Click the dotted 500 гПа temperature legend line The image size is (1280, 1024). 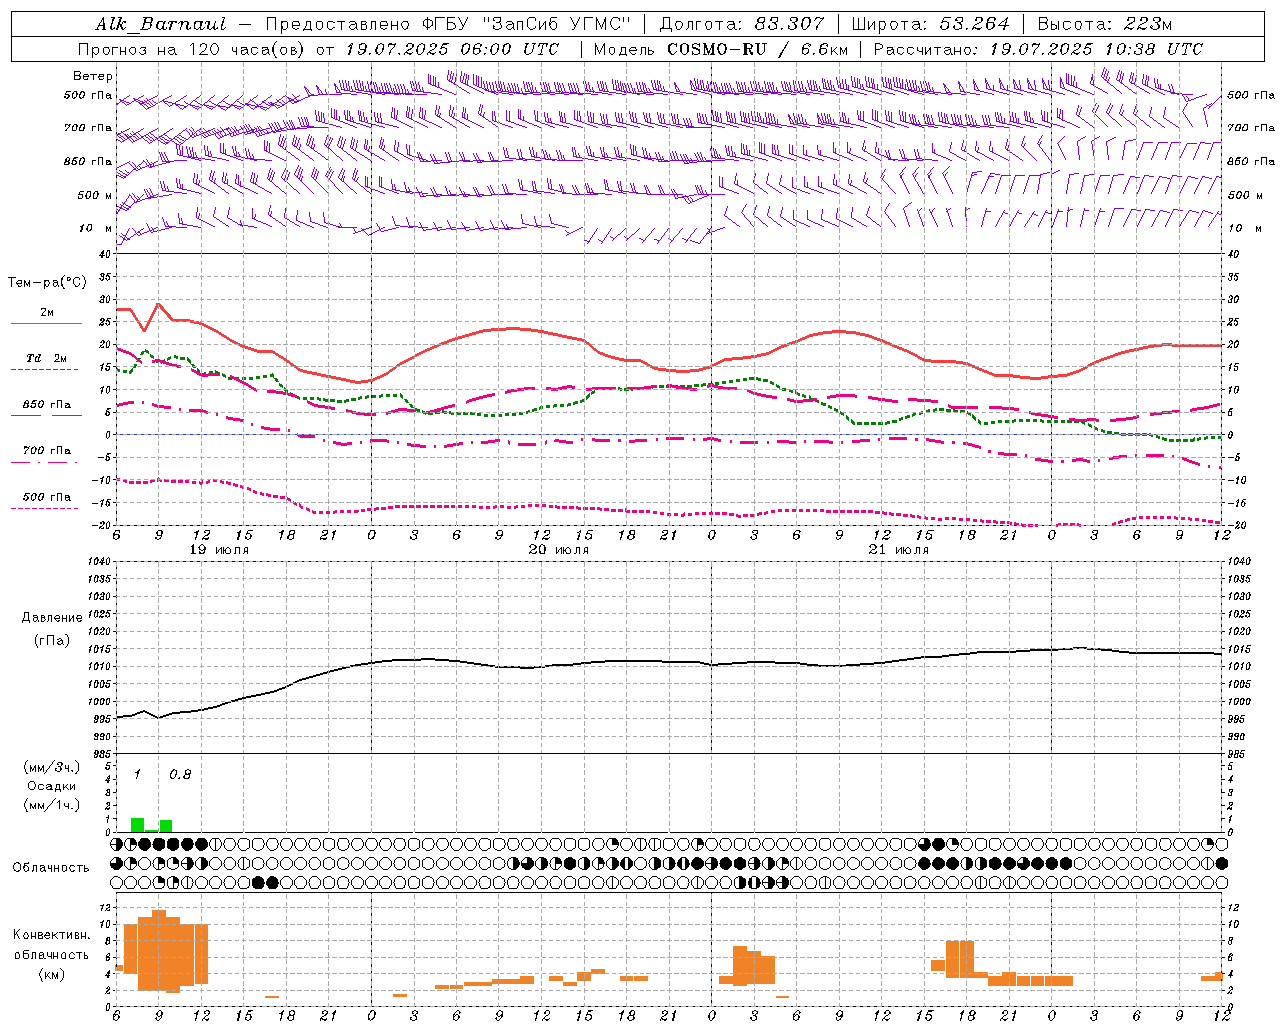click(45, 508)
